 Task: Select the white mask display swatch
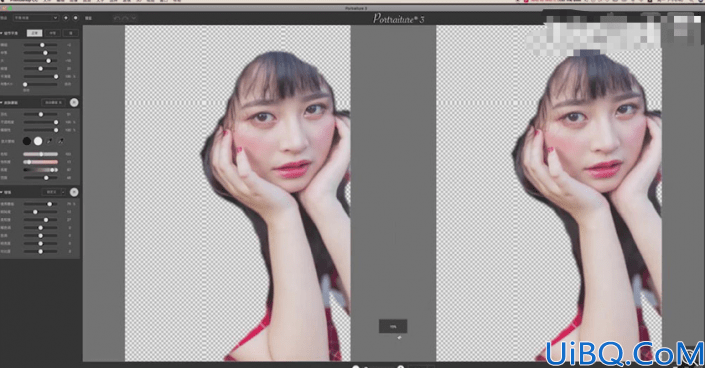38,141
